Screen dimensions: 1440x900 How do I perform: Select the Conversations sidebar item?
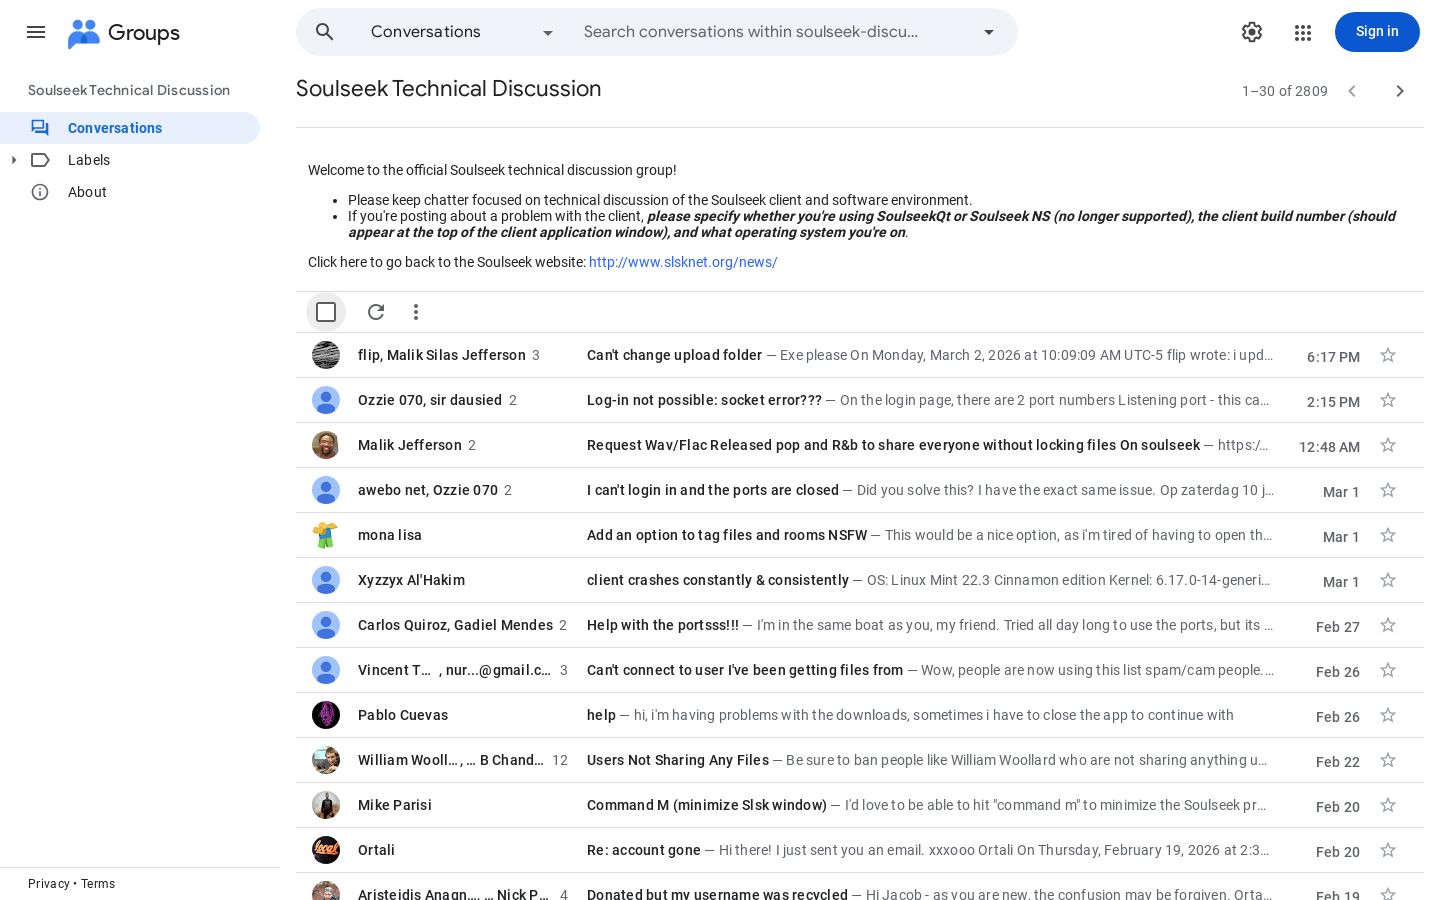[130, 128]
